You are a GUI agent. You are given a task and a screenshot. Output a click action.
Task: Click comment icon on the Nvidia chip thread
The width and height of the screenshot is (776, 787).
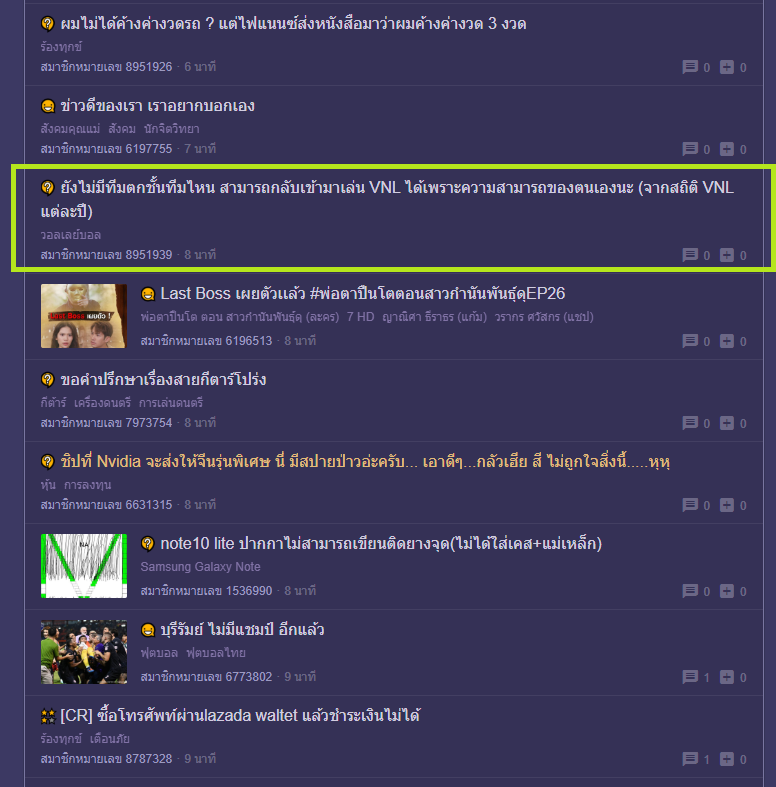(690, 504)
